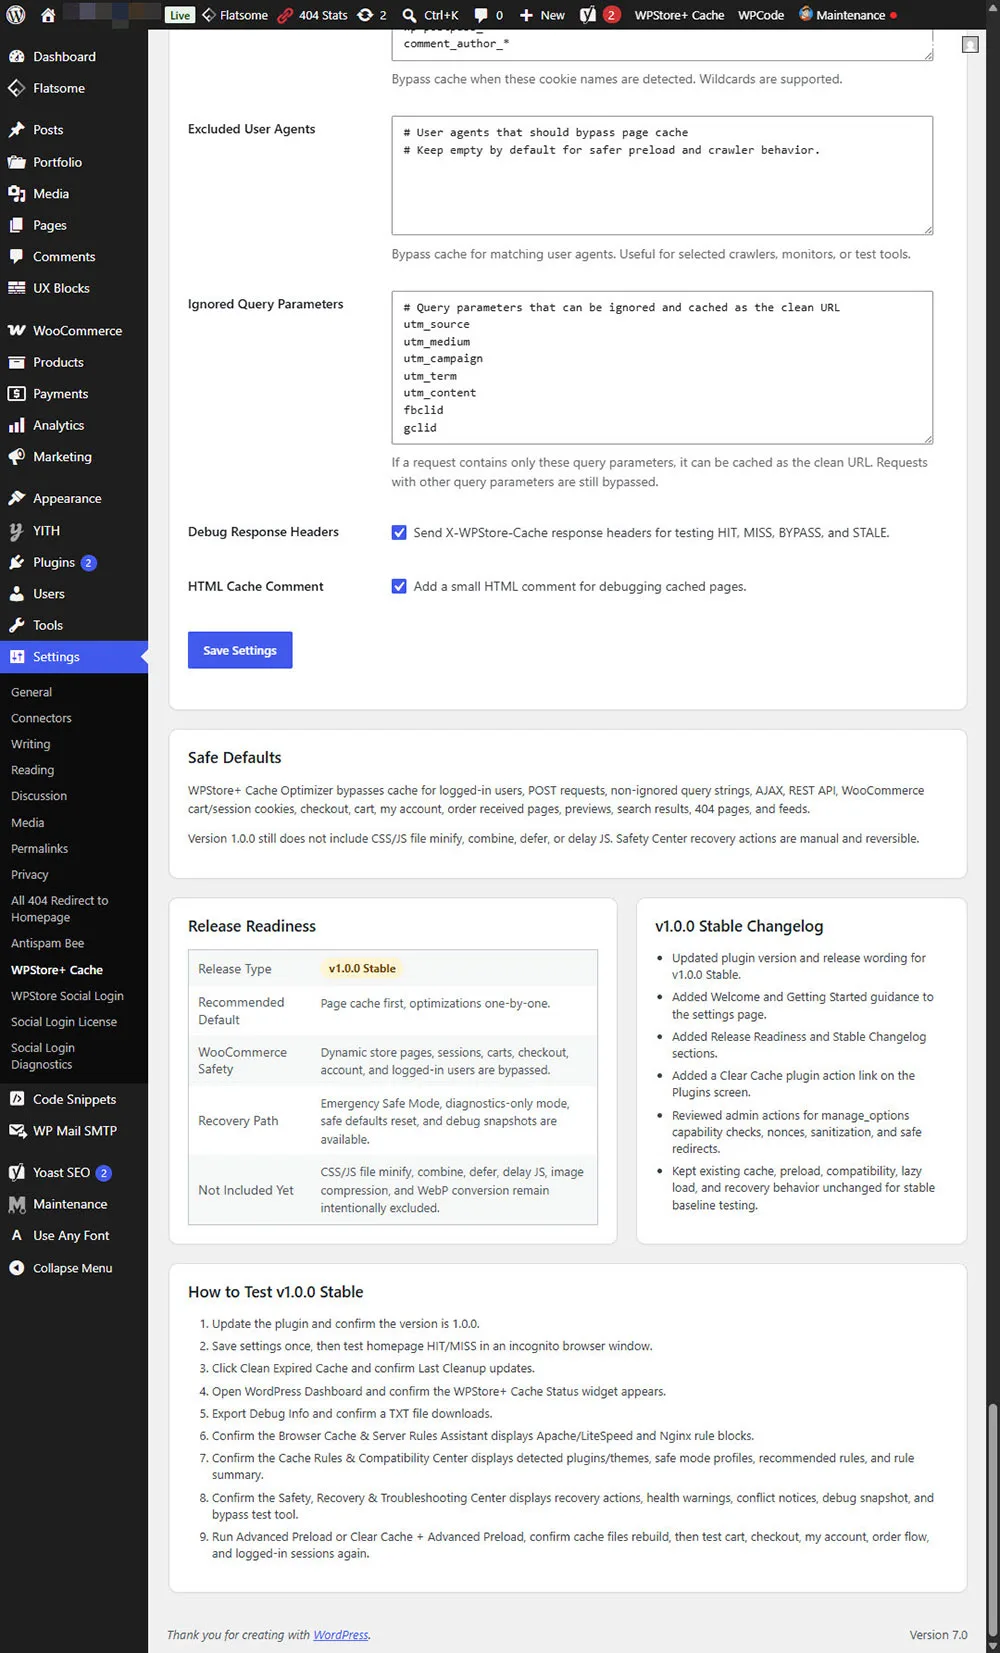Click the comments bubble icon in admin bar
This screenshot has height=1653, width=1000.
click(x=481, y=15)
